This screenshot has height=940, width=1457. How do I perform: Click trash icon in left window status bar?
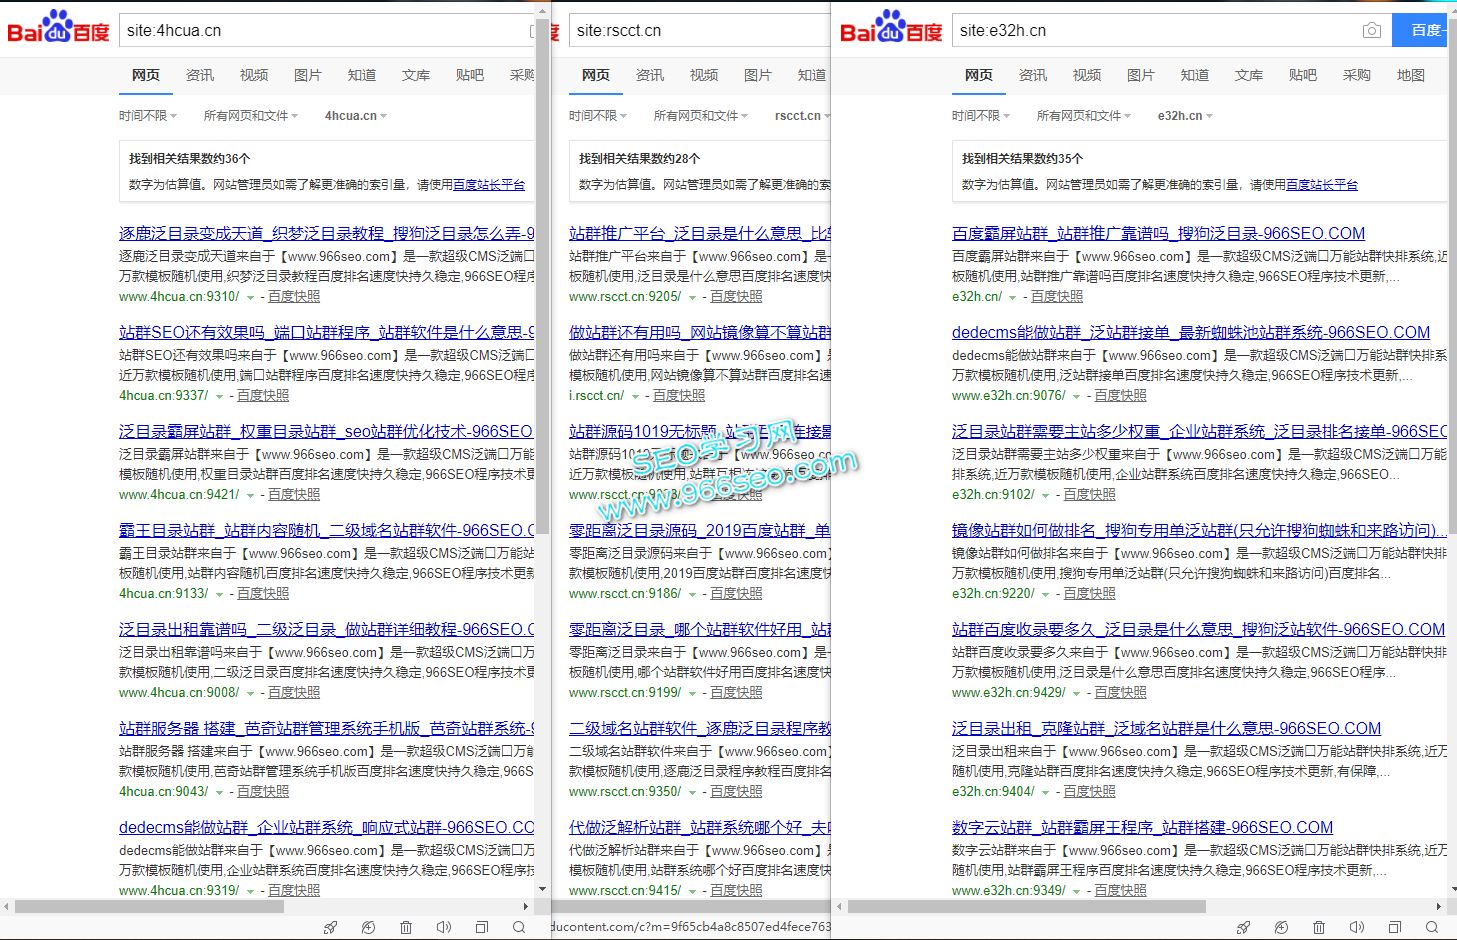406,927
